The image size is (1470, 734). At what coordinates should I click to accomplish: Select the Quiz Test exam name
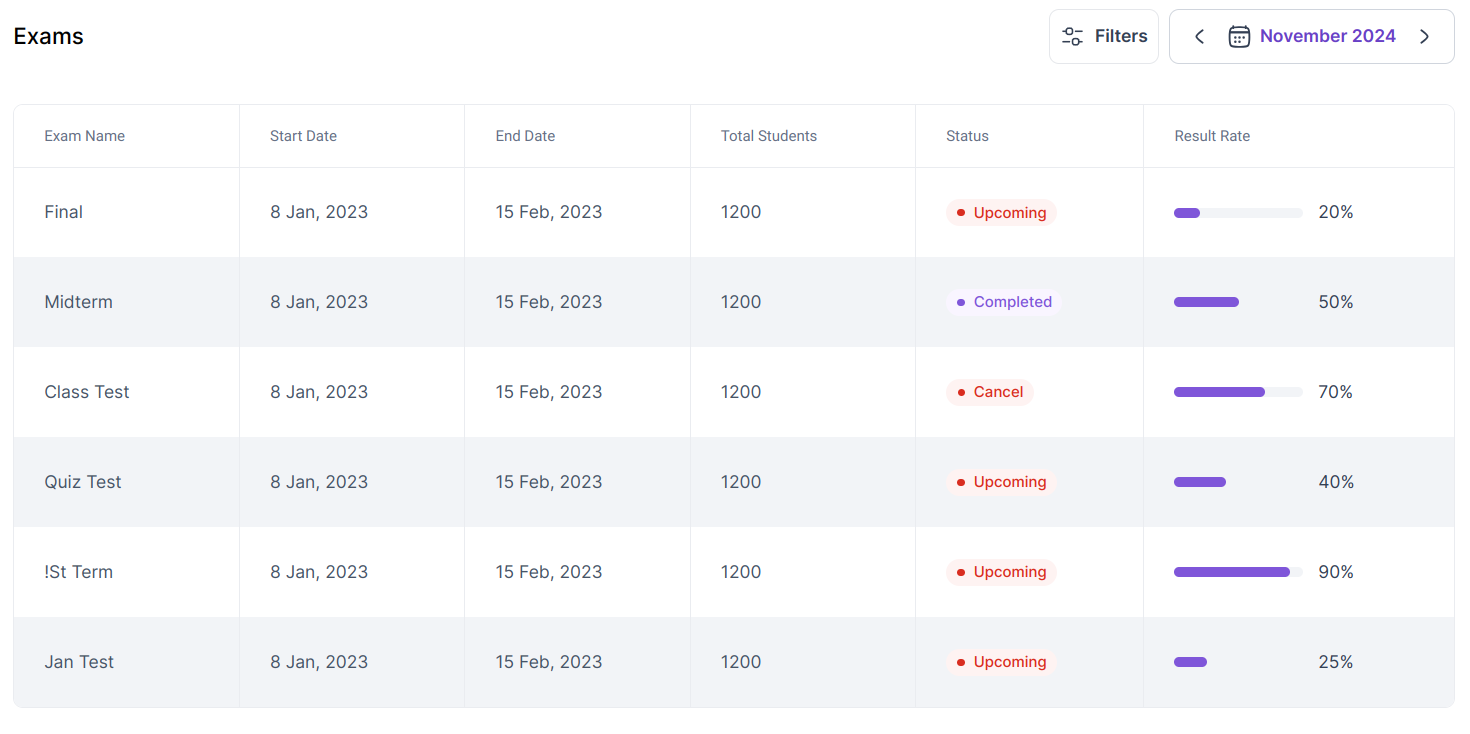click(83, 482)
